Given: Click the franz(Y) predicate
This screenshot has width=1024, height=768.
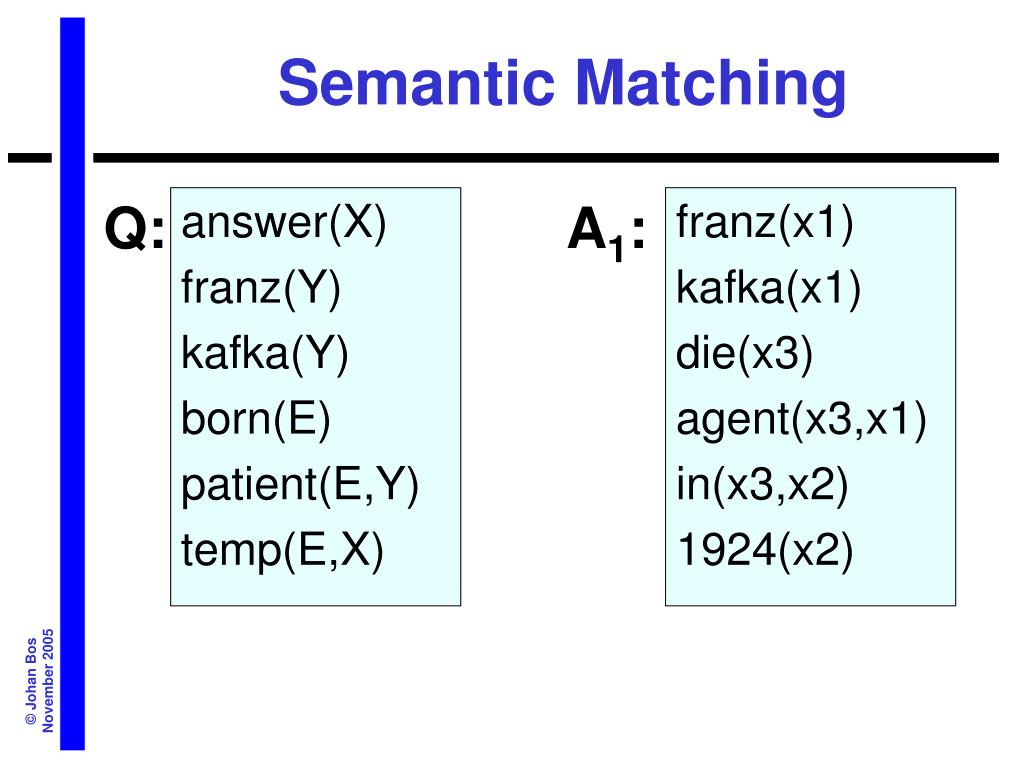Looking at the screenshot, I should click(x=261, y=288).
